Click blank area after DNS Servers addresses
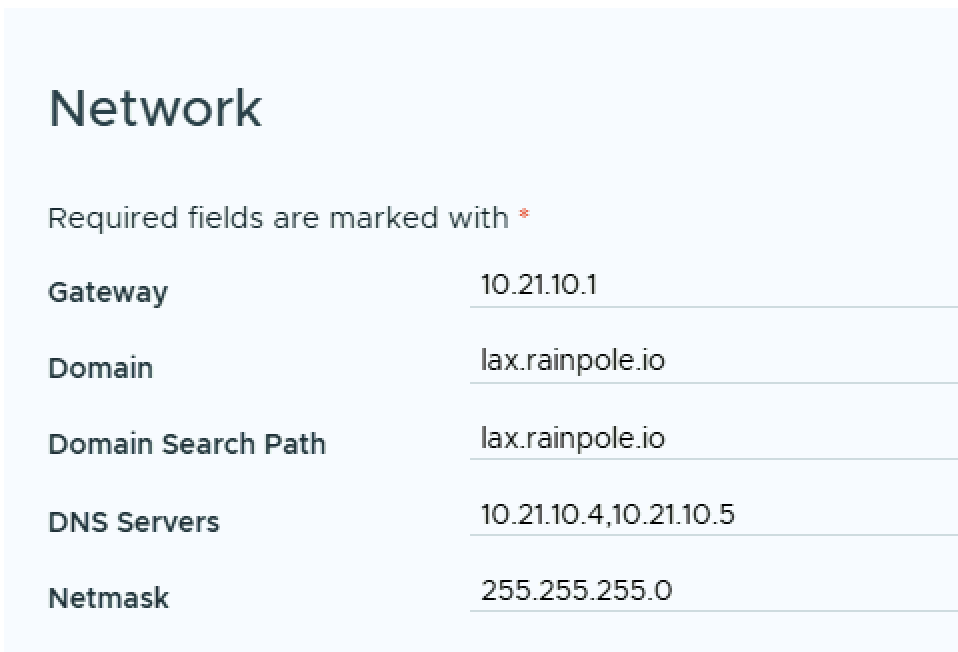 (x=850, y=514)
